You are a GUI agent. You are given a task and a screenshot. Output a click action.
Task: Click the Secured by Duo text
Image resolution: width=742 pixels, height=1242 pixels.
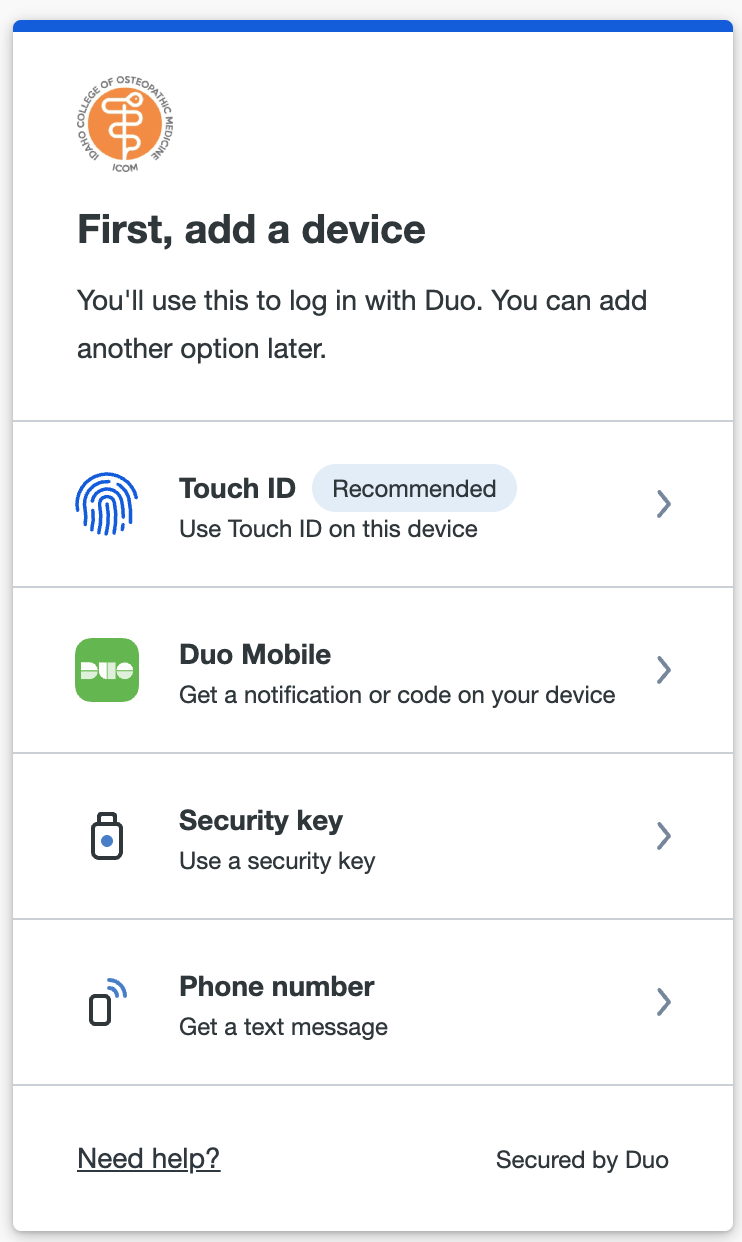click(x=582, y=1160)
